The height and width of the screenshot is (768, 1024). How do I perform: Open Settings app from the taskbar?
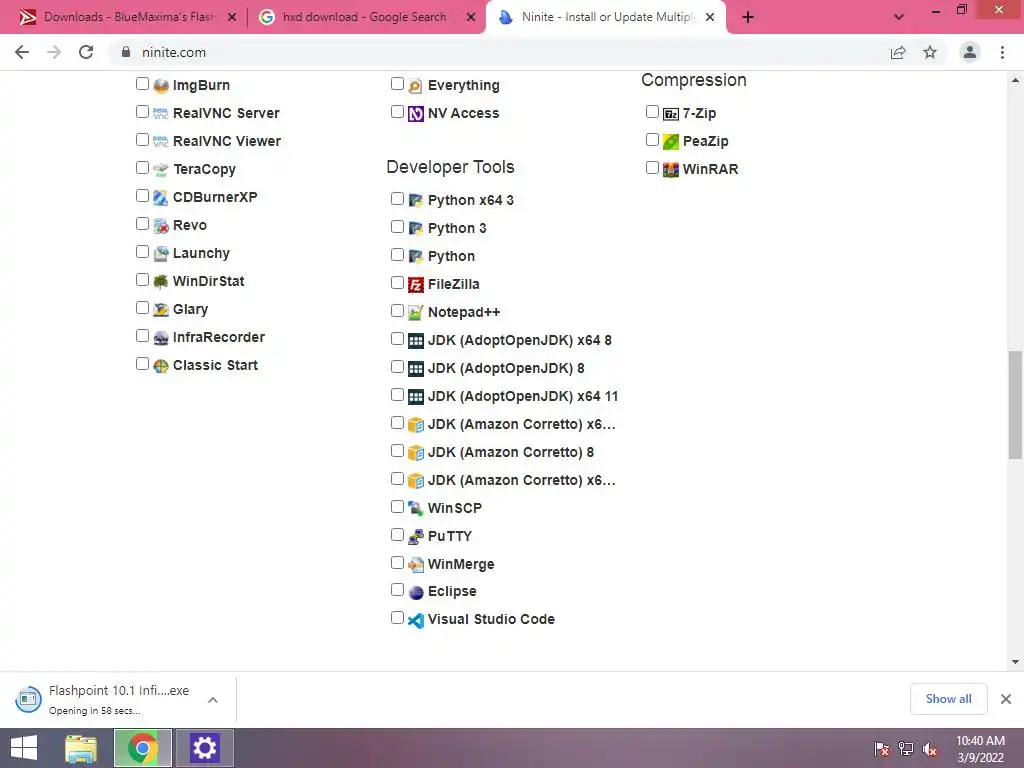[204, 748]
